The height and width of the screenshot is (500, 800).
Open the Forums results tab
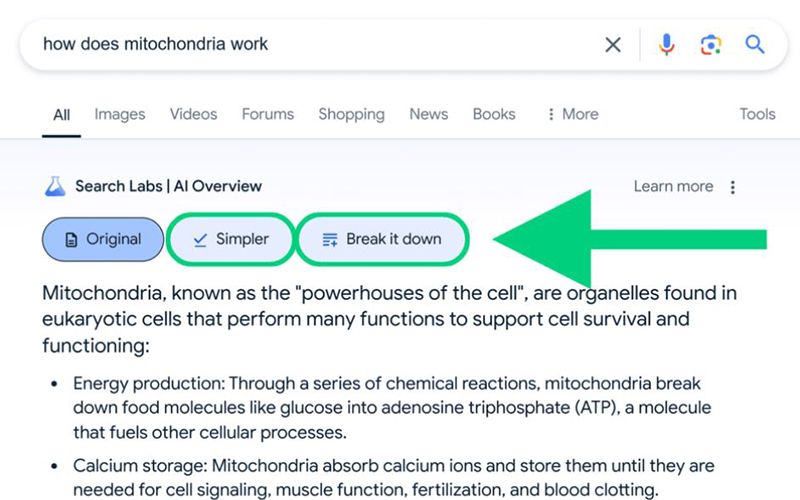[268, 114]
